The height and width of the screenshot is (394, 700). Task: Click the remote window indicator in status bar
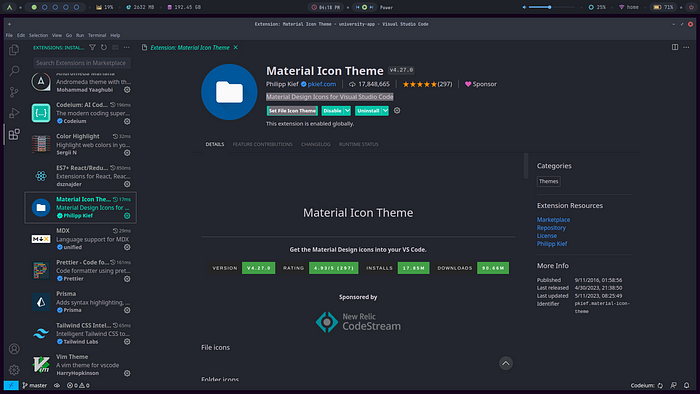pos(11,385)
